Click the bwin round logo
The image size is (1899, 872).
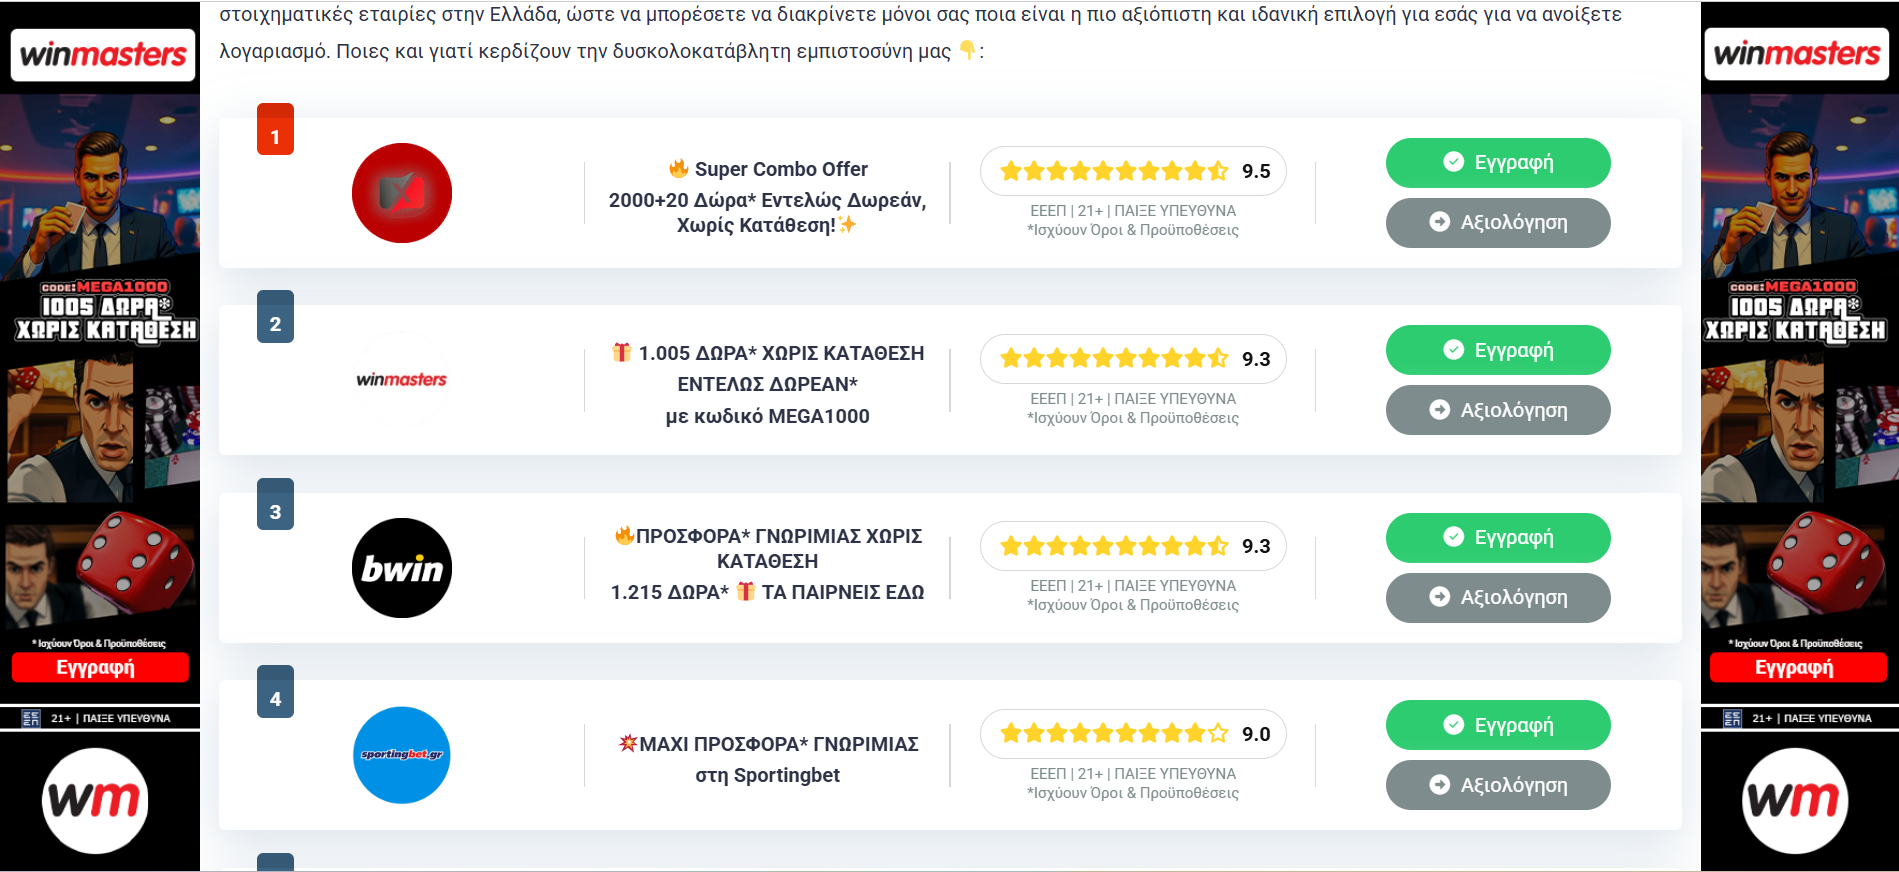tap(402, 568)
